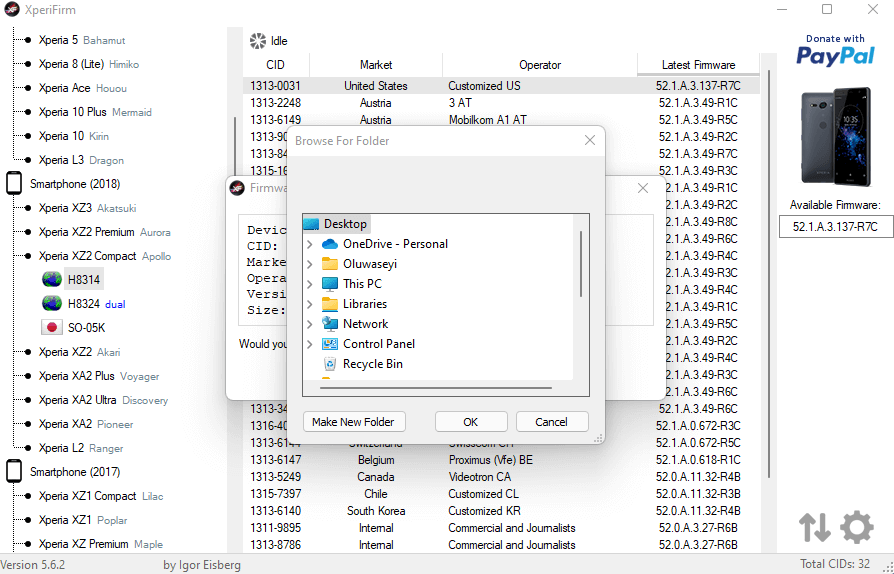Select the Control Panel icon
This screenshot has height=574, width=894.
330,343
